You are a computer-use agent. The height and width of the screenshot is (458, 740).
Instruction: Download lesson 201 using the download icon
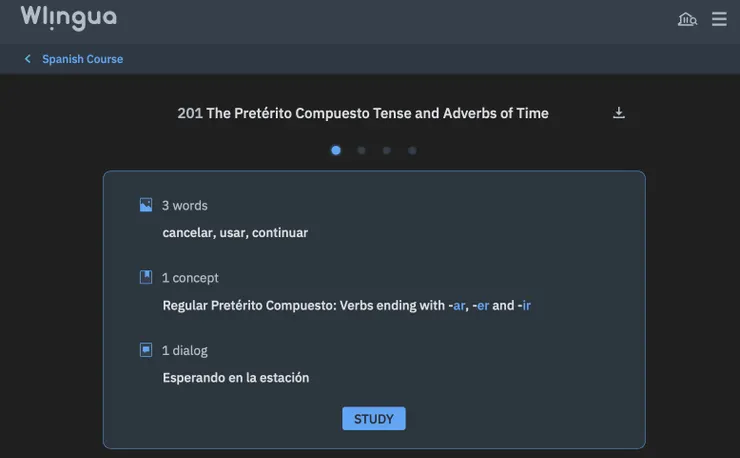(619, 113)
